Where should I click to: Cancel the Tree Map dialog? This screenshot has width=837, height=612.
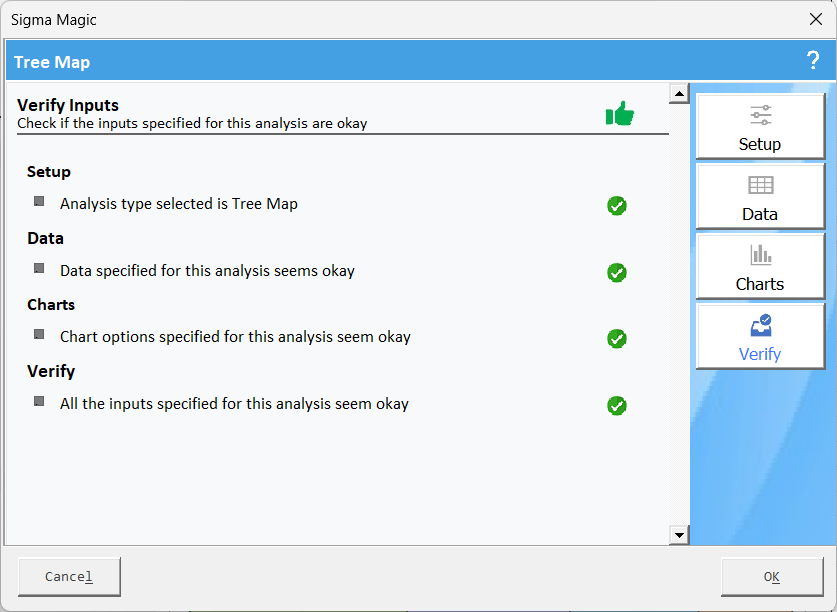tap(69, 577)
